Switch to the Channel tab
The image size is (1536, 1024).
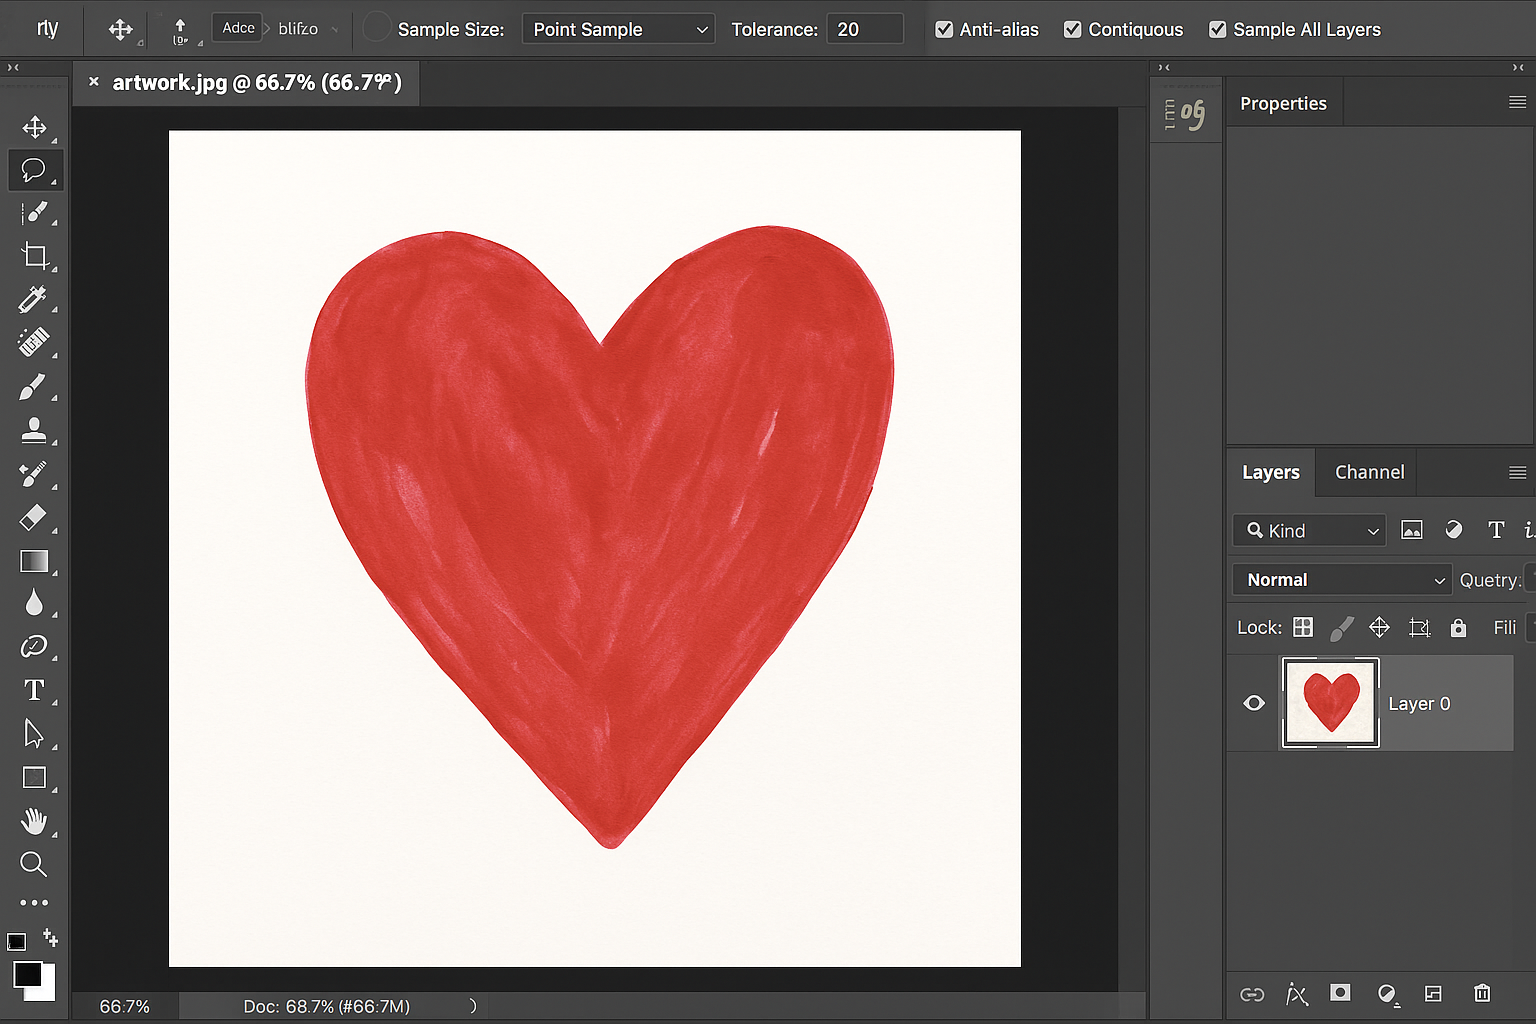1369,472
